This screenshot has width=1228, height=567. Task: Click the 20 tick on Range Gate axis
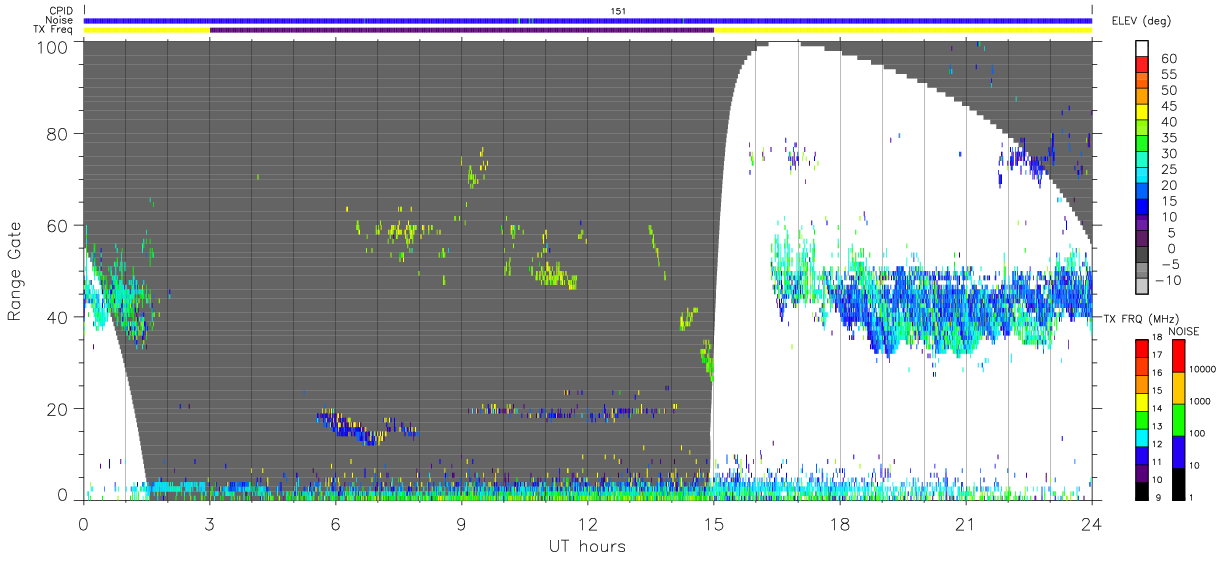pos(57,409)
